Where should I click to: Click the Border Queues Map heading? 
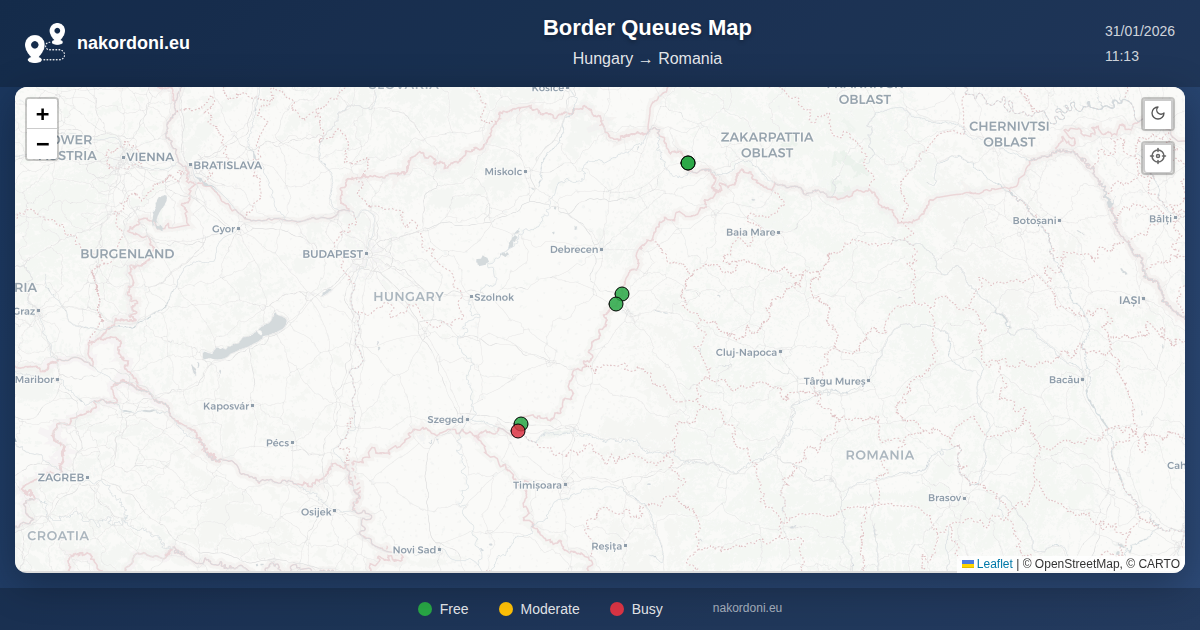pyautogui.click(x=647, y=28)
